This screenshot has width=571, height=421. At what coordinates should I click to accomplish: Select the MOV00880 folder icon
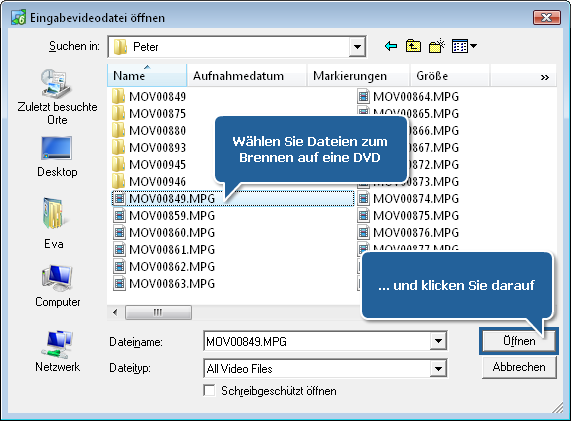[x=119, y=130]
